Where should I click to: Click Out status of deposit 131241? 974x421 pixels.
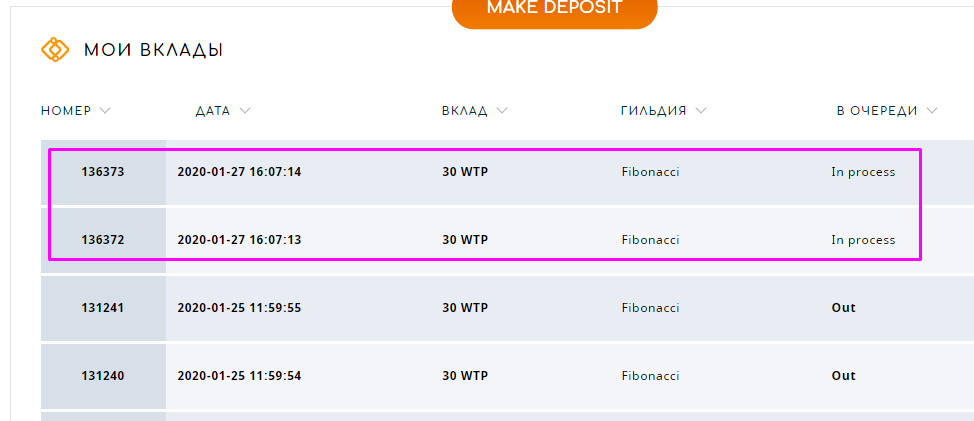pyautogui.click(x=843, y=308)
